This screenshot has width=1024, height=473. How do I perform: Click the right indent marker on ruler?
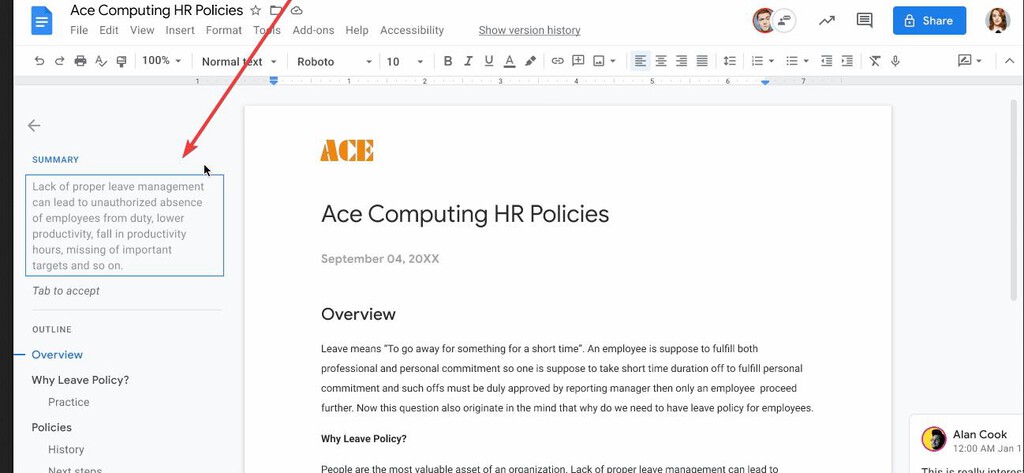[765, 81]
